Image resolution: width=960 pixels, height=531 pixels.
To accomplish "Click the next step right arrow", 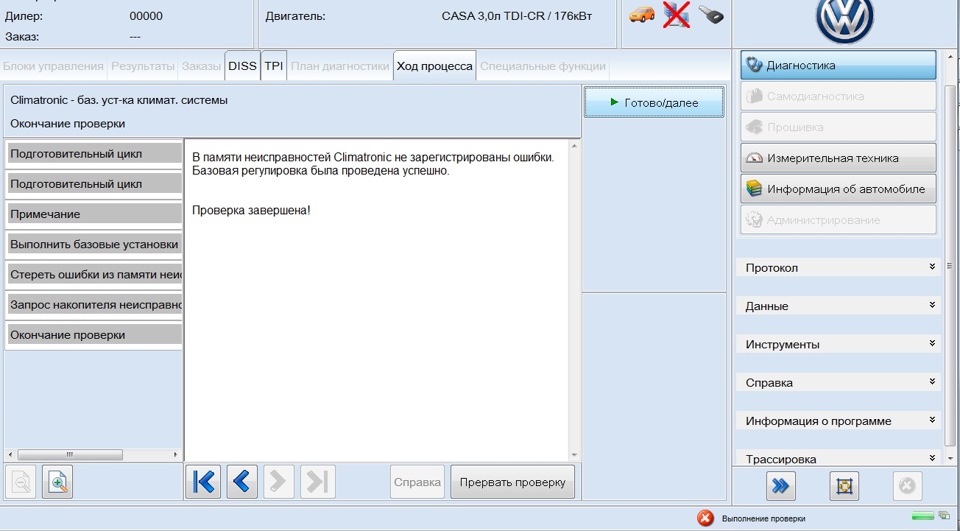I will pos(279,481).
